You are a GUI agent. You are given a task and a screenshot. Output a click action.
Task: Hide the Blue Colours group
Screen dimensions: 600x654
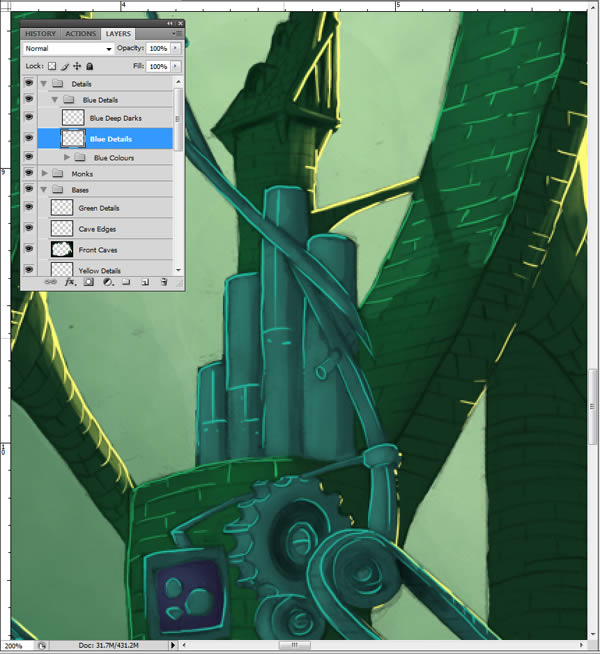coord(29,157)
